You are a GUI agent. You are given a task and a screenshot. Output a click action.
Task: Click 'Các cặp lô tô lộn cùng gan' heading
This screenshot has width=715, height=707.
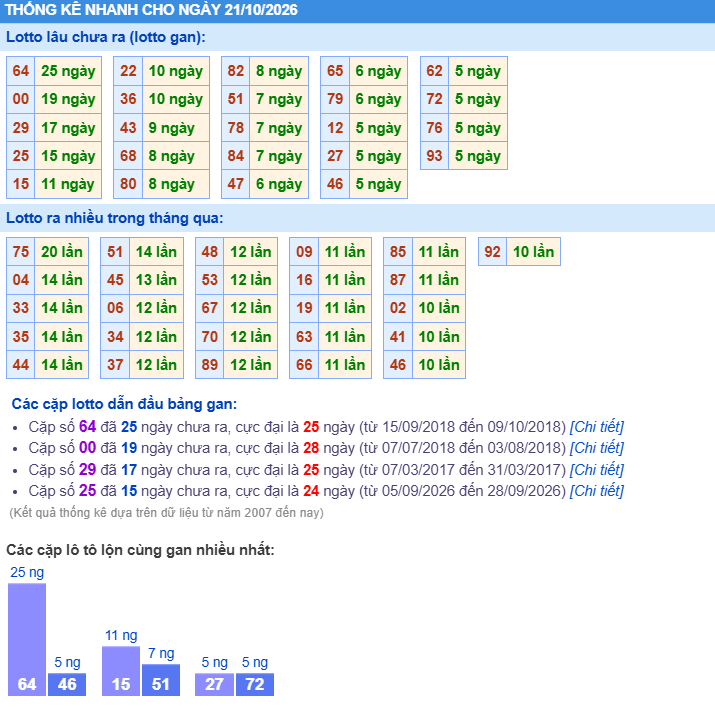pos(140,550)
